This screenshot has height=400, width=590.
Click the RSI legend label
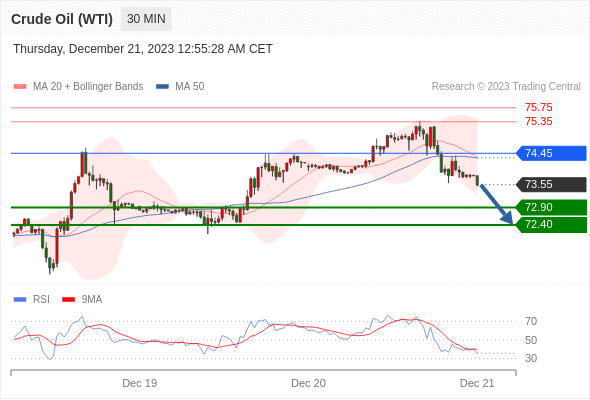(x=41, y=300)
